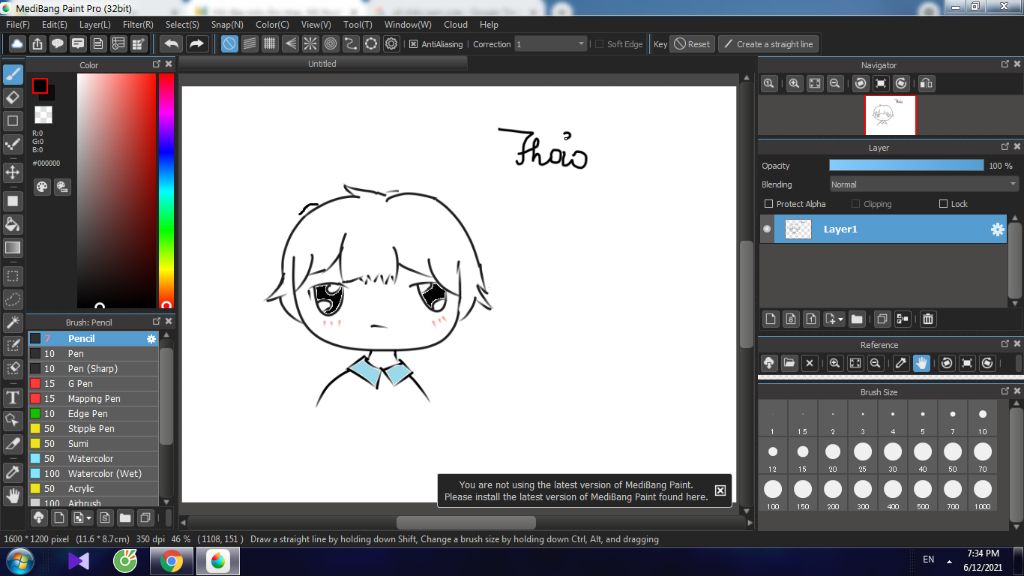Expand add-layer dropdown arrow
The width and height of the screenshot is (1024, 576).
[840, 319]
